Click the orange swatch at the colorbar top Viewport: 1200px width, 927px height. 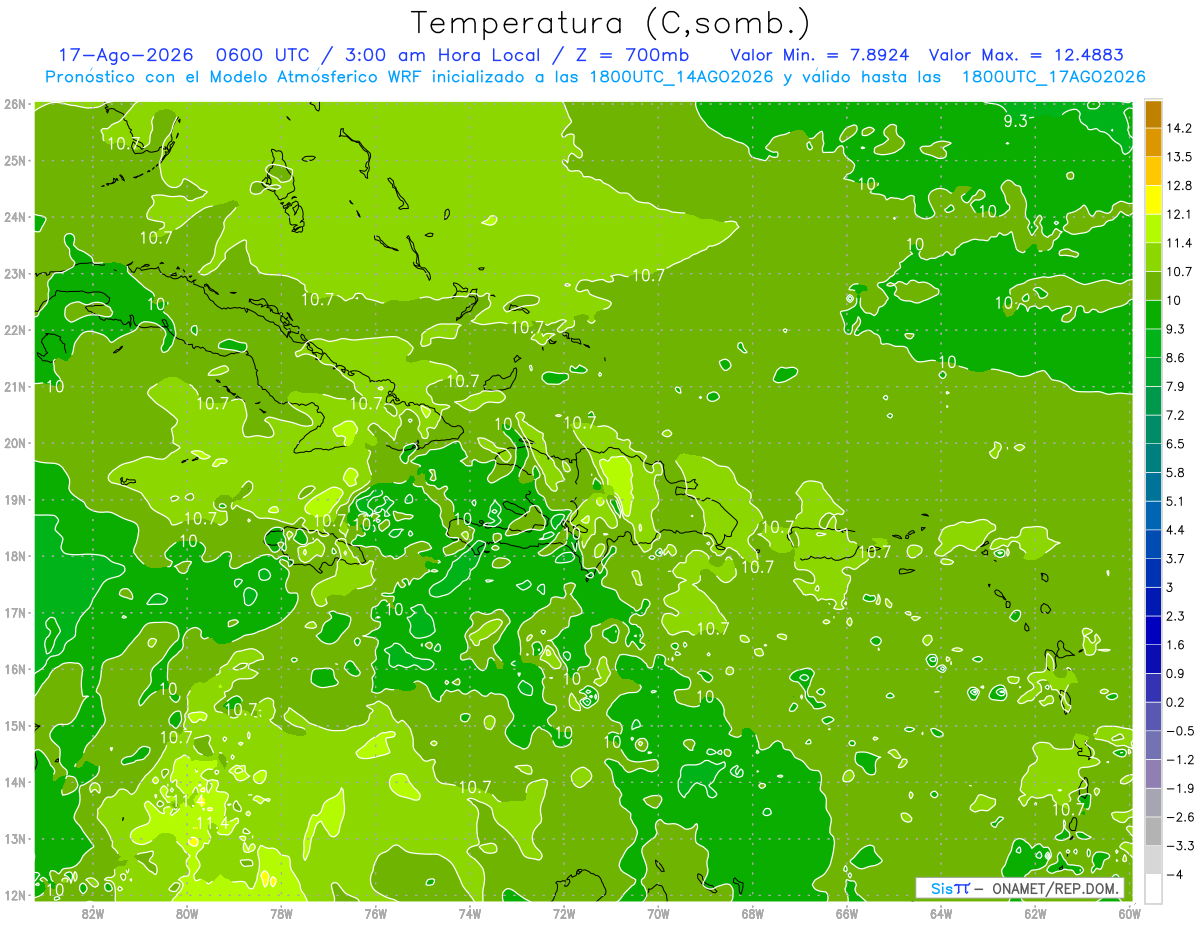pyautogui.click(x=1153, y=115)
